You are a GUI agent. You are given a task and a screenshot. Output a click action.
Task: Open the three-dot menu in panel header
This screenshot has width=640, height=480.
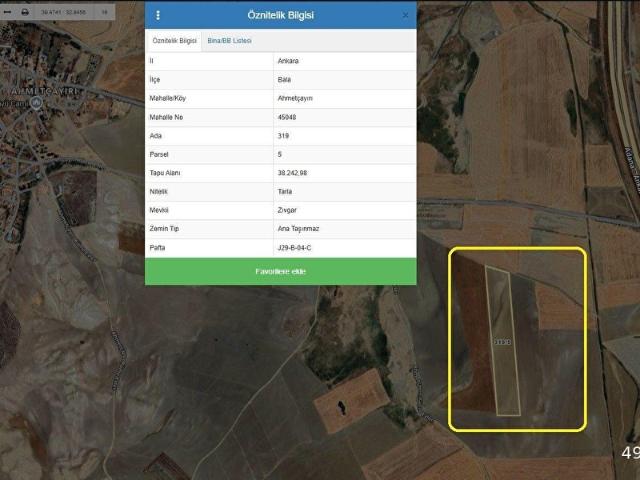158,15
